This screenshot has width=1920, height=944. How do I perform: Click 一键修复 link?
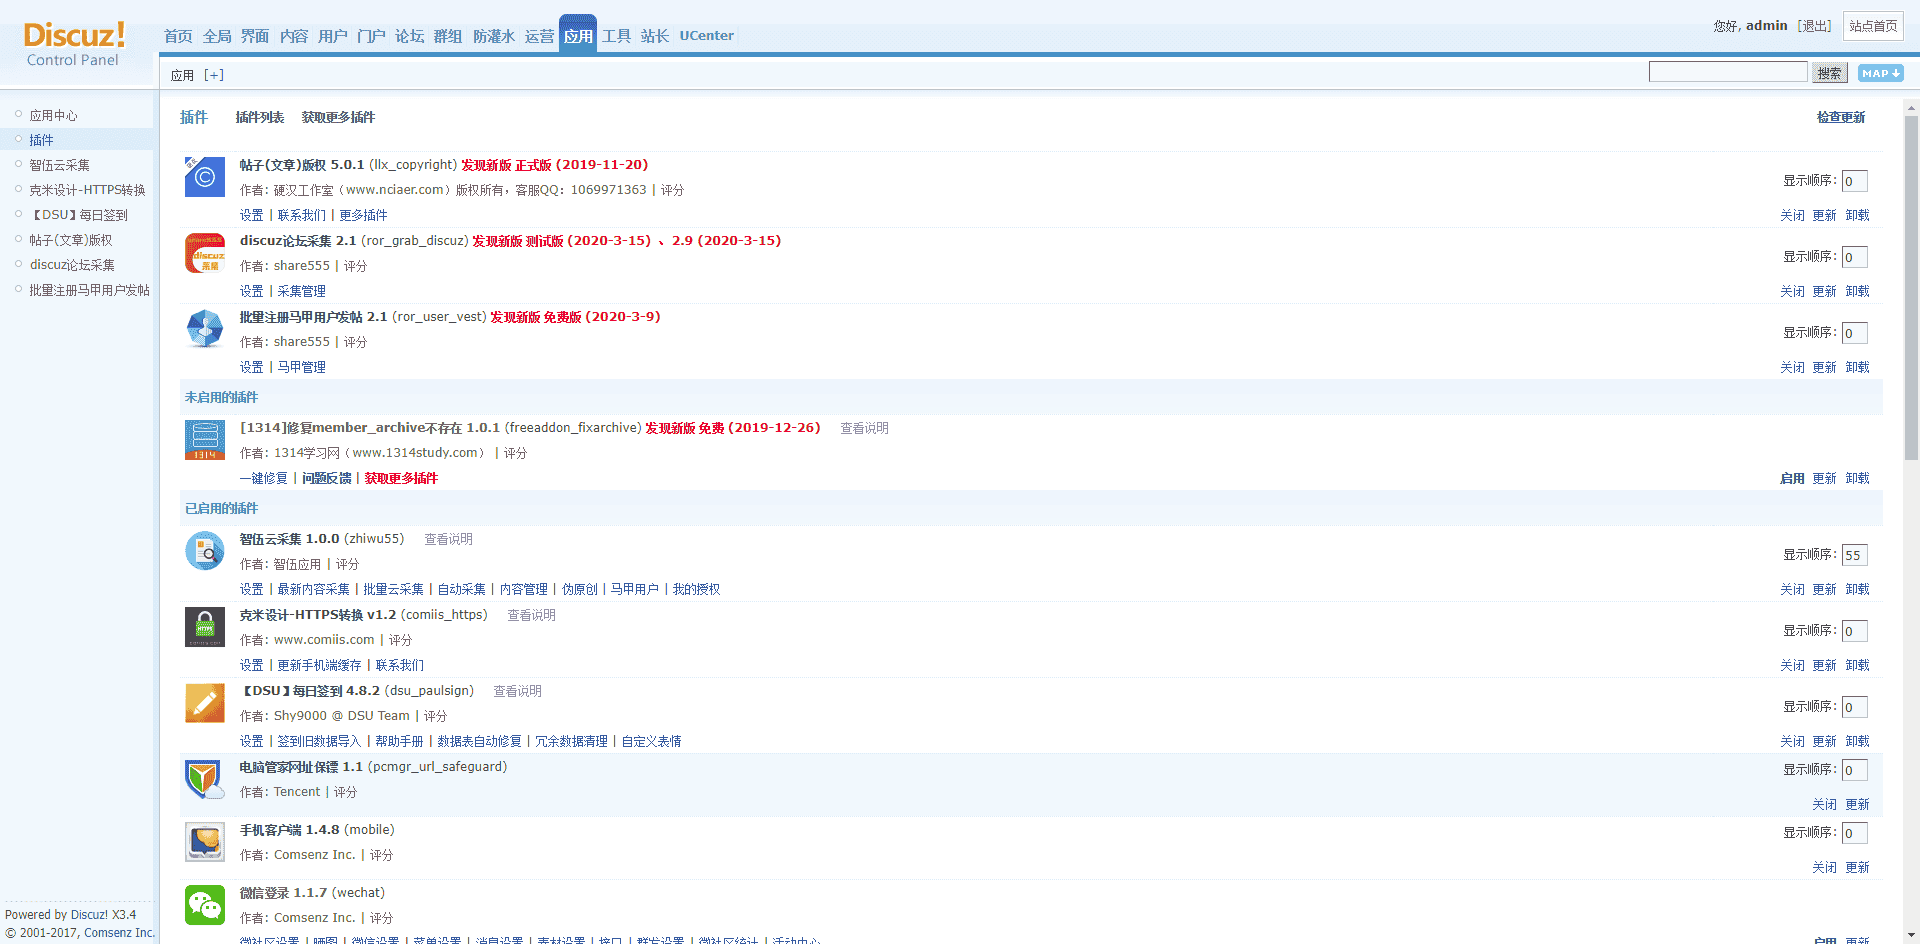[264, 479]
